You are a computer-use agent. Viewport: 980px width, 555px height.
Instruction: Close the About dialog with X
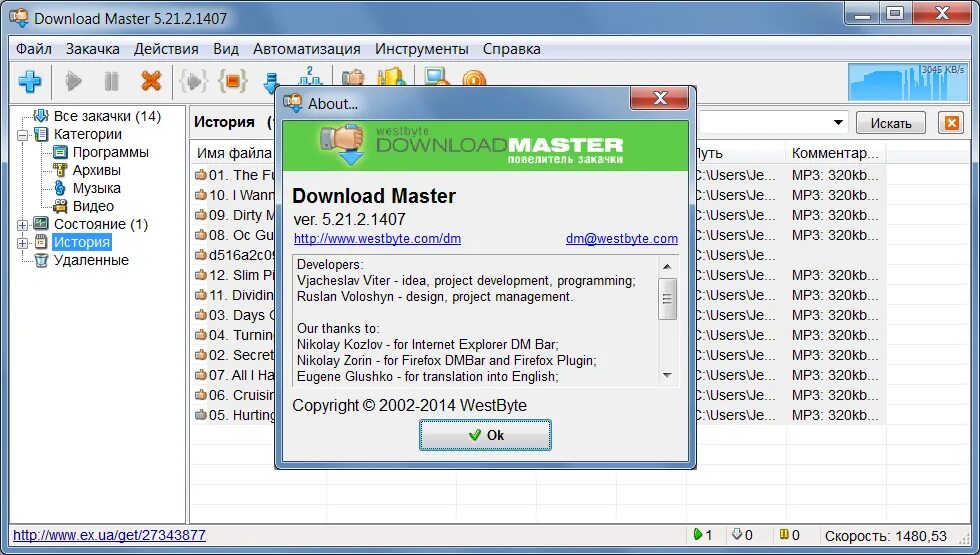click(x=659, y=98)
